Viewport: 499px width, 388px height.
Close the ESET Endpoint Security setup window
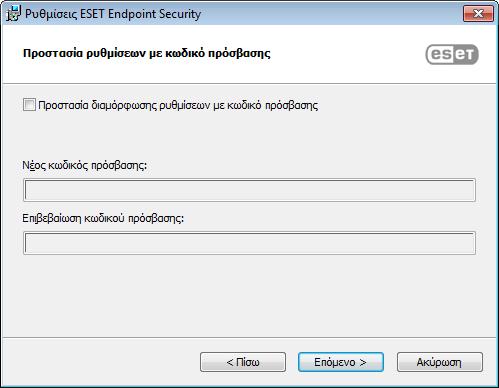[478, 14]
